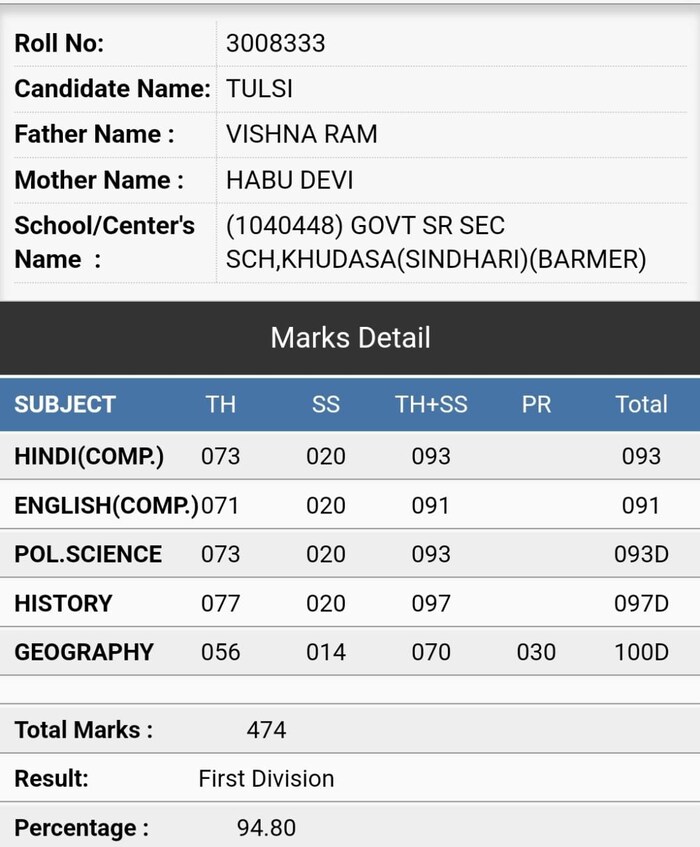700x847 pixels.
Task: Click the TH+SS column header
Action: click(431, 405)
